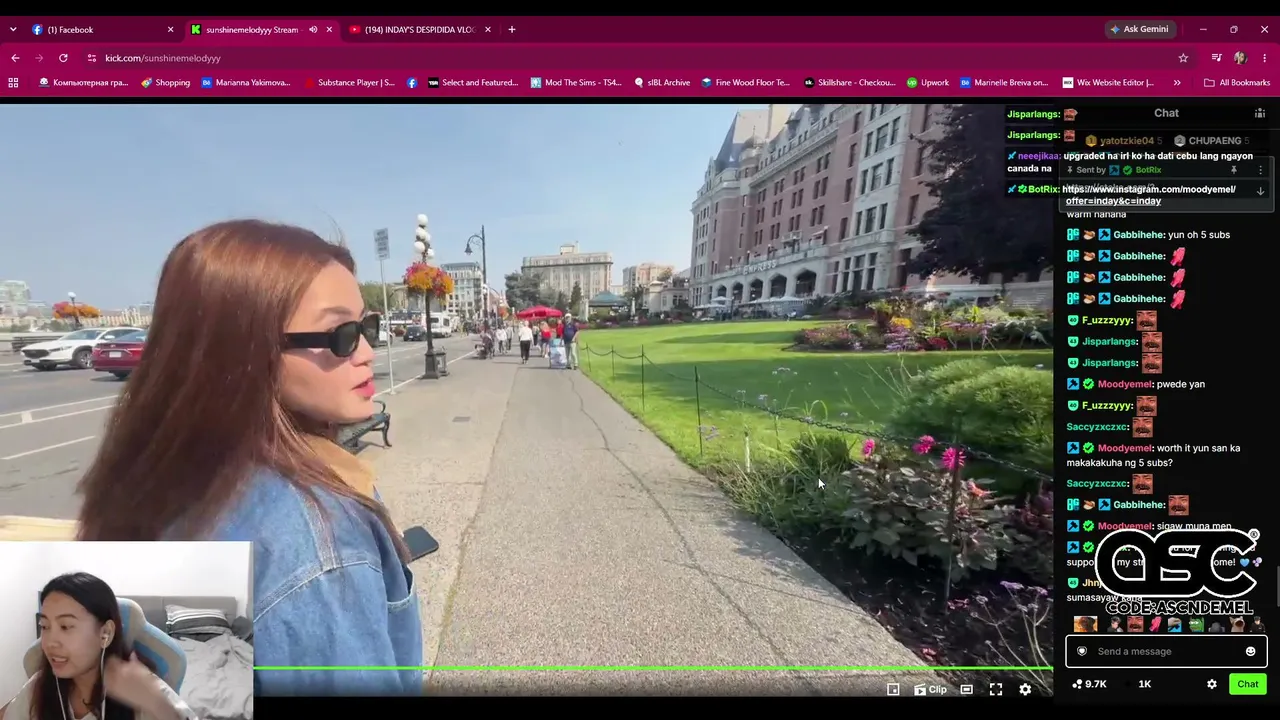Create a clip with the Clip button

[x=930, y=689]
